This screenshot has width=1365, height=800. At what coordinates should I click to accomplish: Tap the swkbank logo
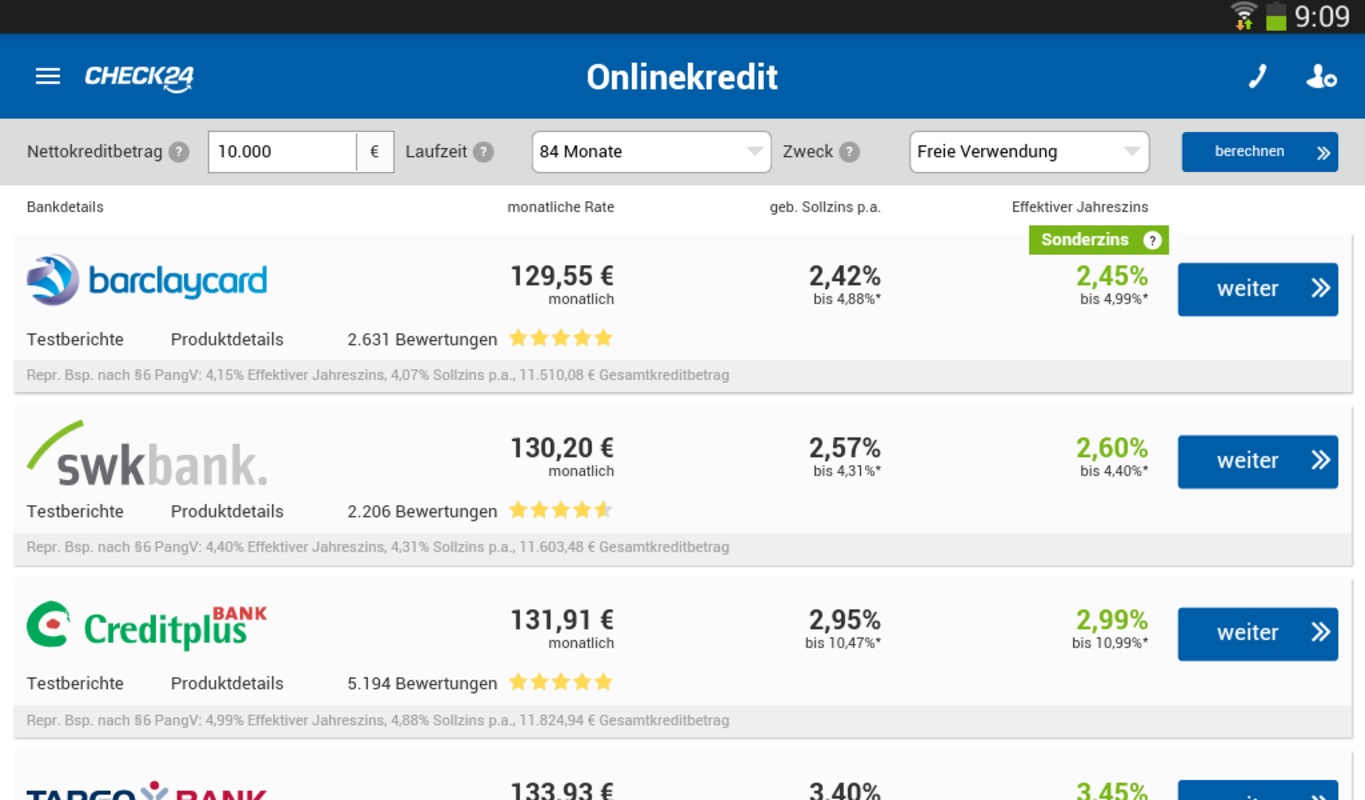click(147, 453)
